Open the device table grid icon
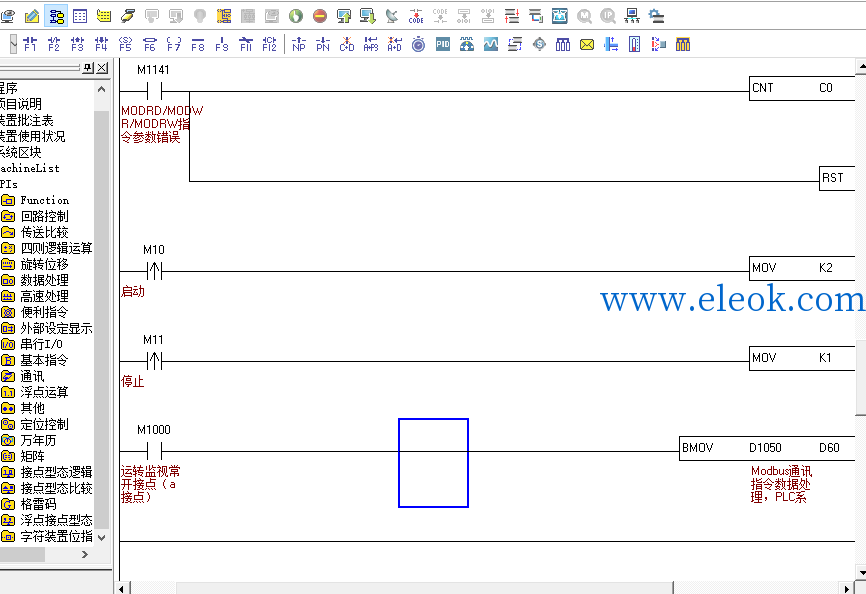The image size is (866, 594). [80, 16]
